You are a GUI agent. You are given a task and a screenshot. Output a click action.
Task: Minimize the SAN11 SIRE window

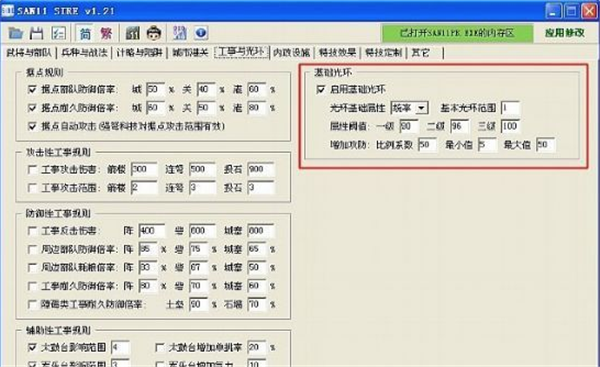(553, 11)
